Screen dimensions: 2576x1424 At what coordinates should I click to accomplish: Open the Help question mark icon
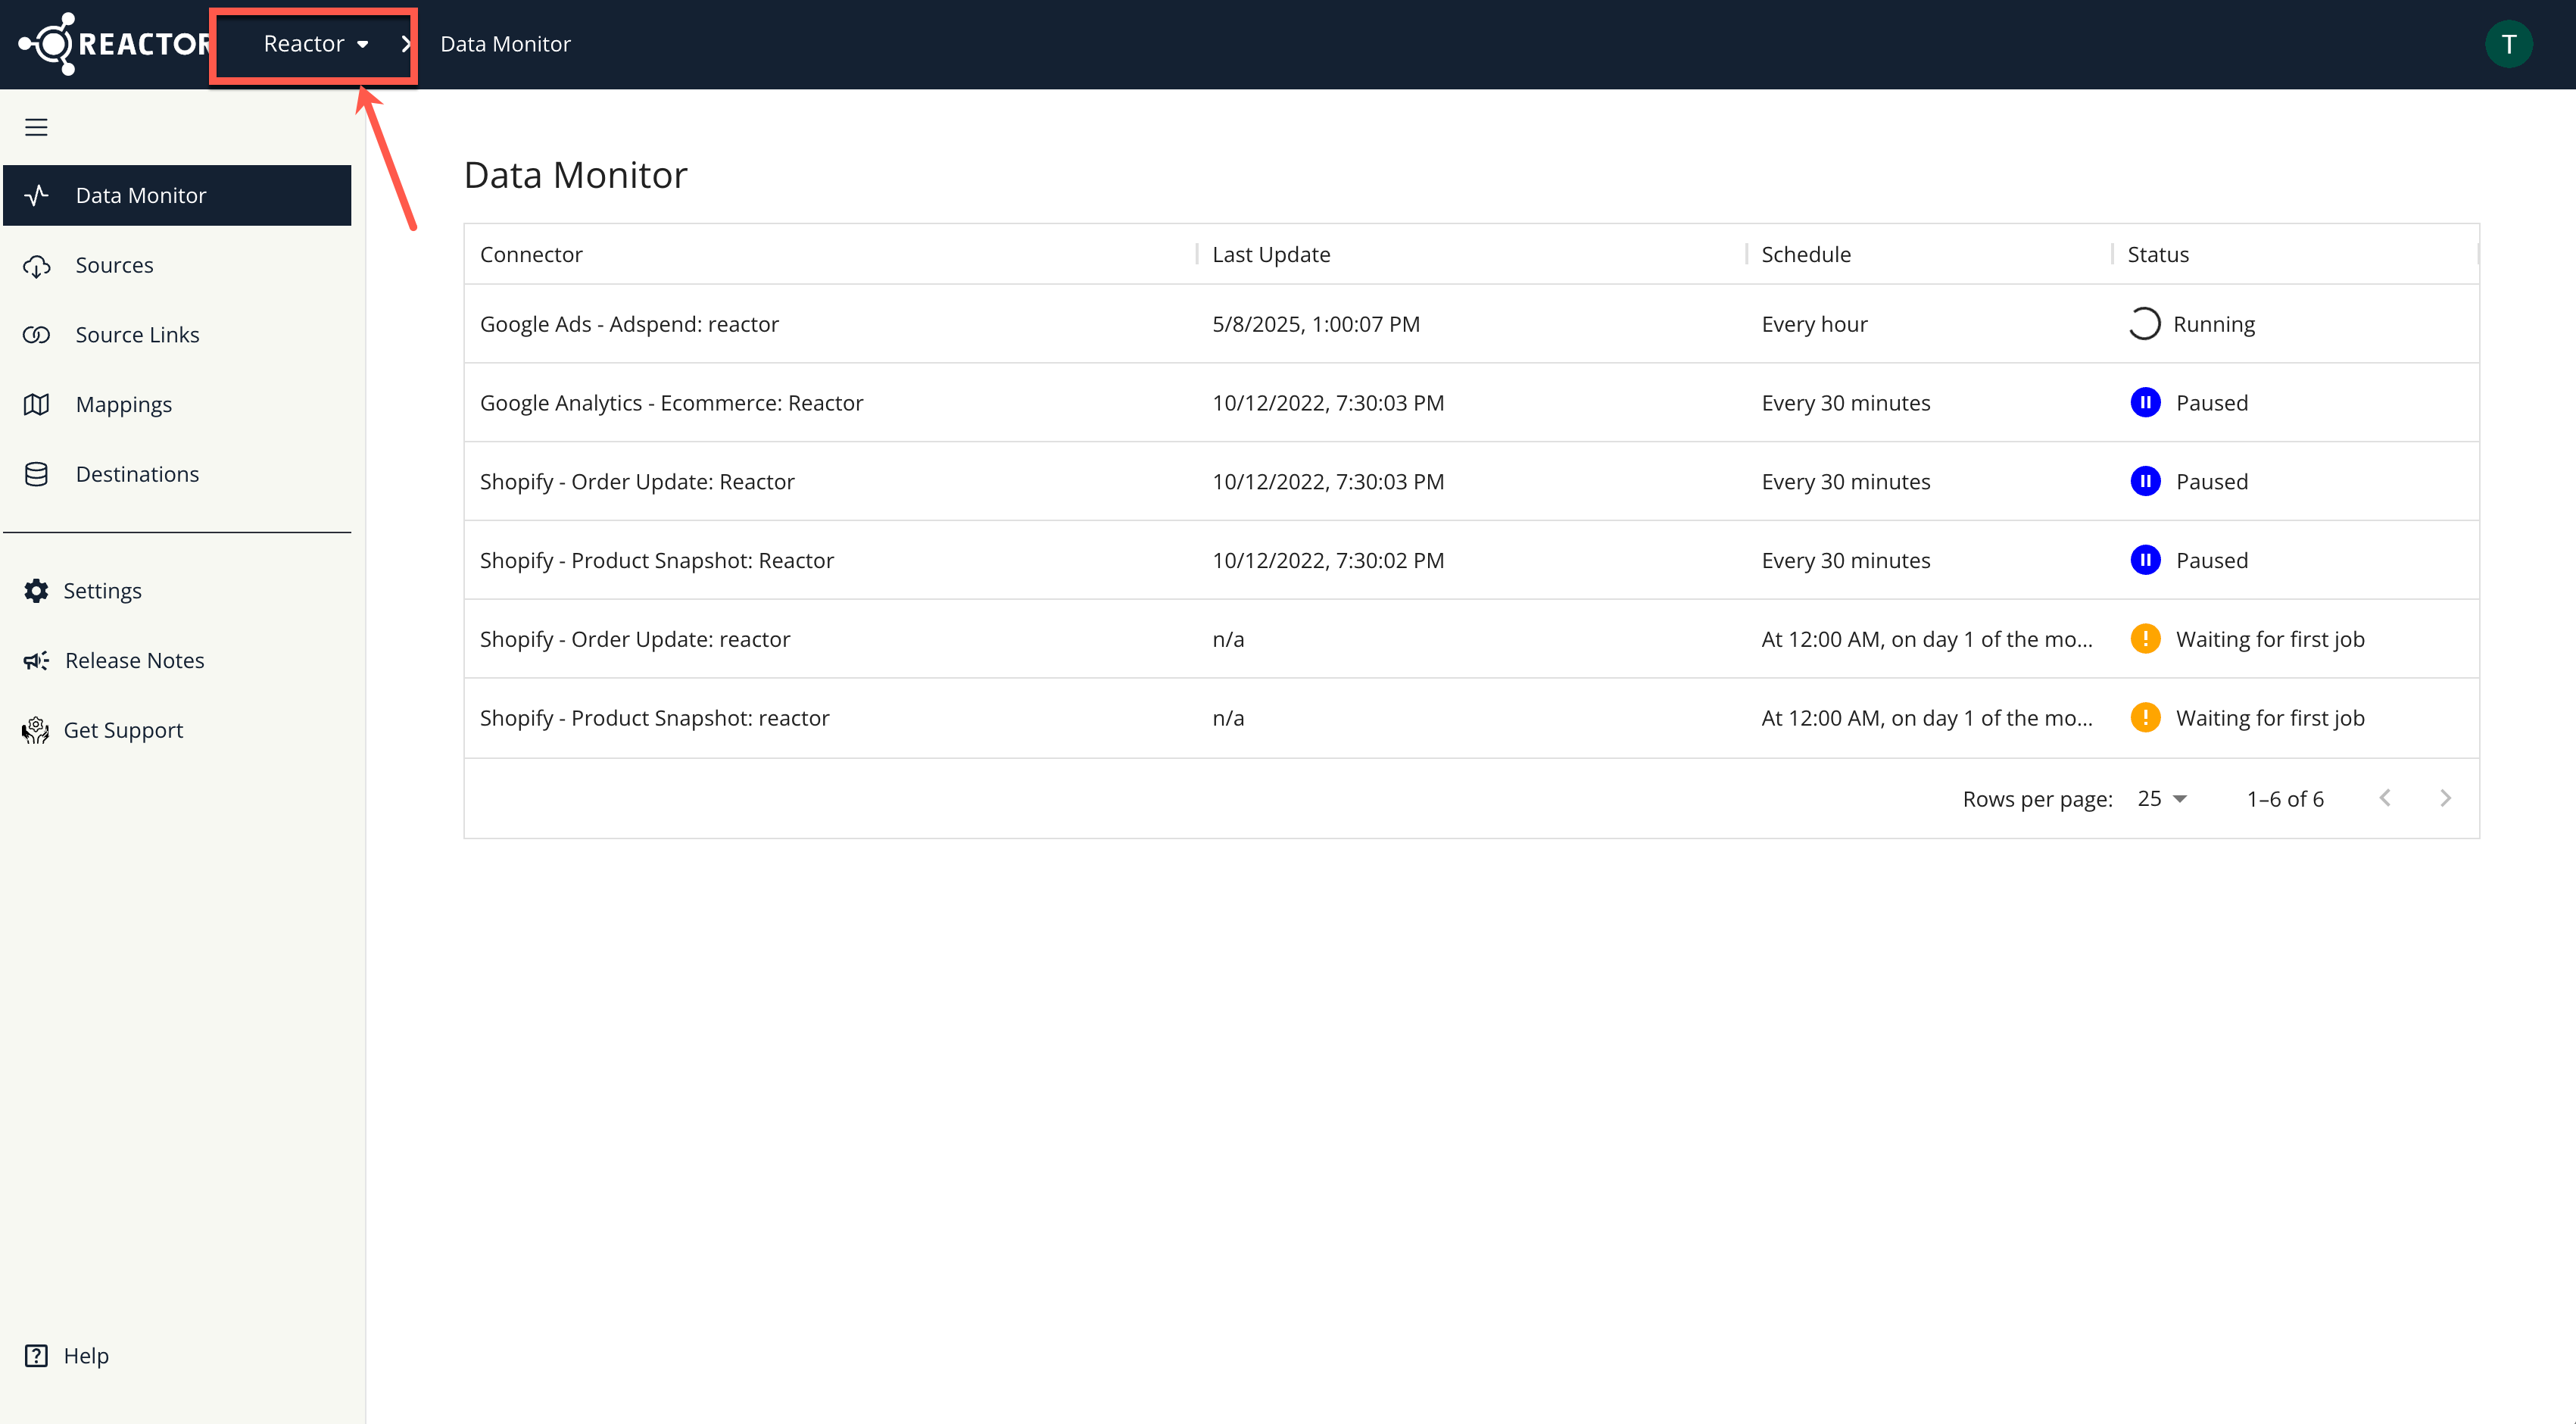[37, 1355]
